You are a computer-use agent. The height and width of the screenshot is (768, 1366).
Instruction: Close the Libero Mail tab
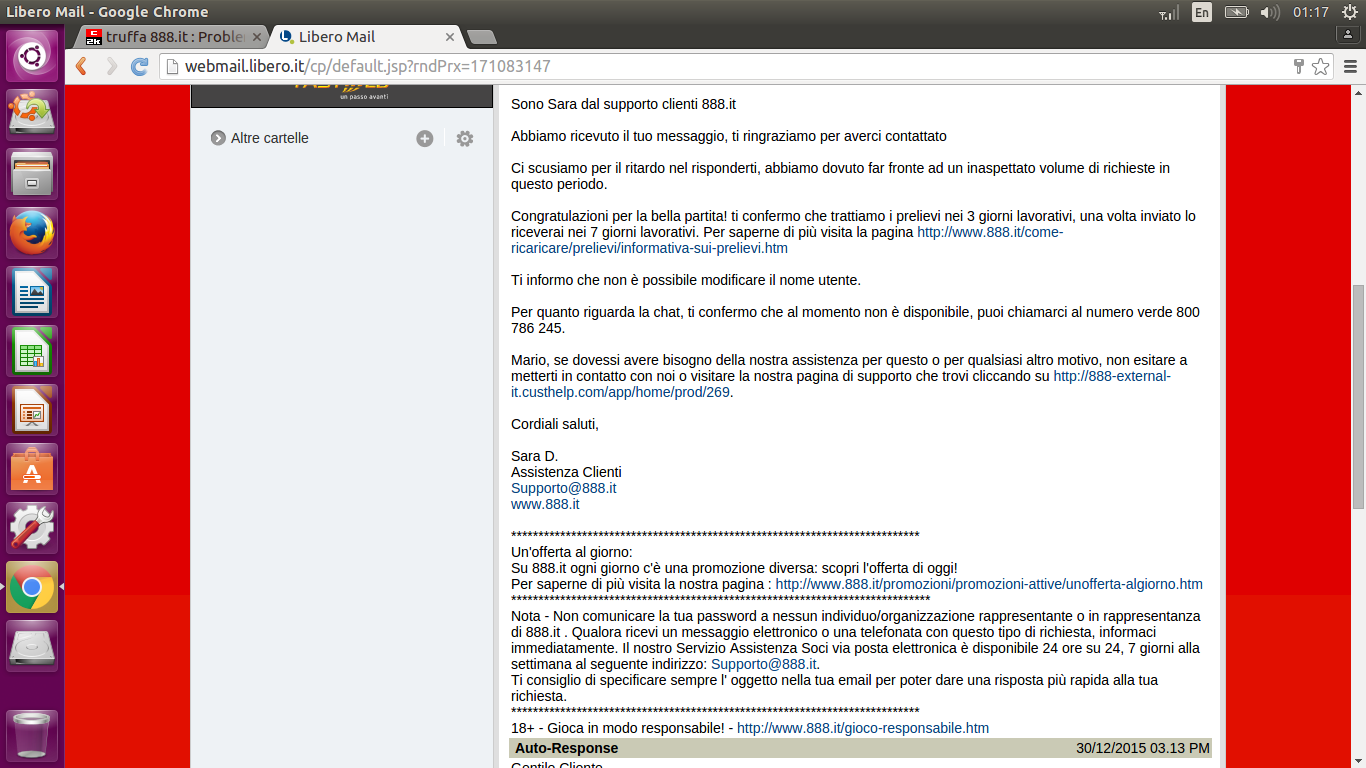click(450, 37)
